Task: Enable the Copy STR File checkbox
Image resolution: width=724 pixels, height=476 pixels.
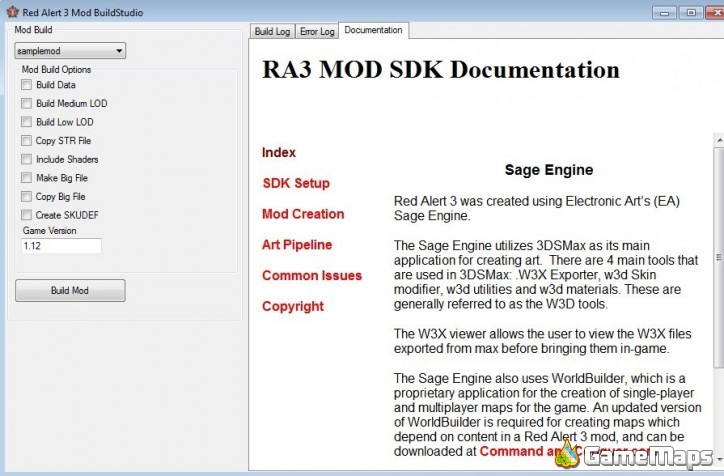Action: point(26,140)
